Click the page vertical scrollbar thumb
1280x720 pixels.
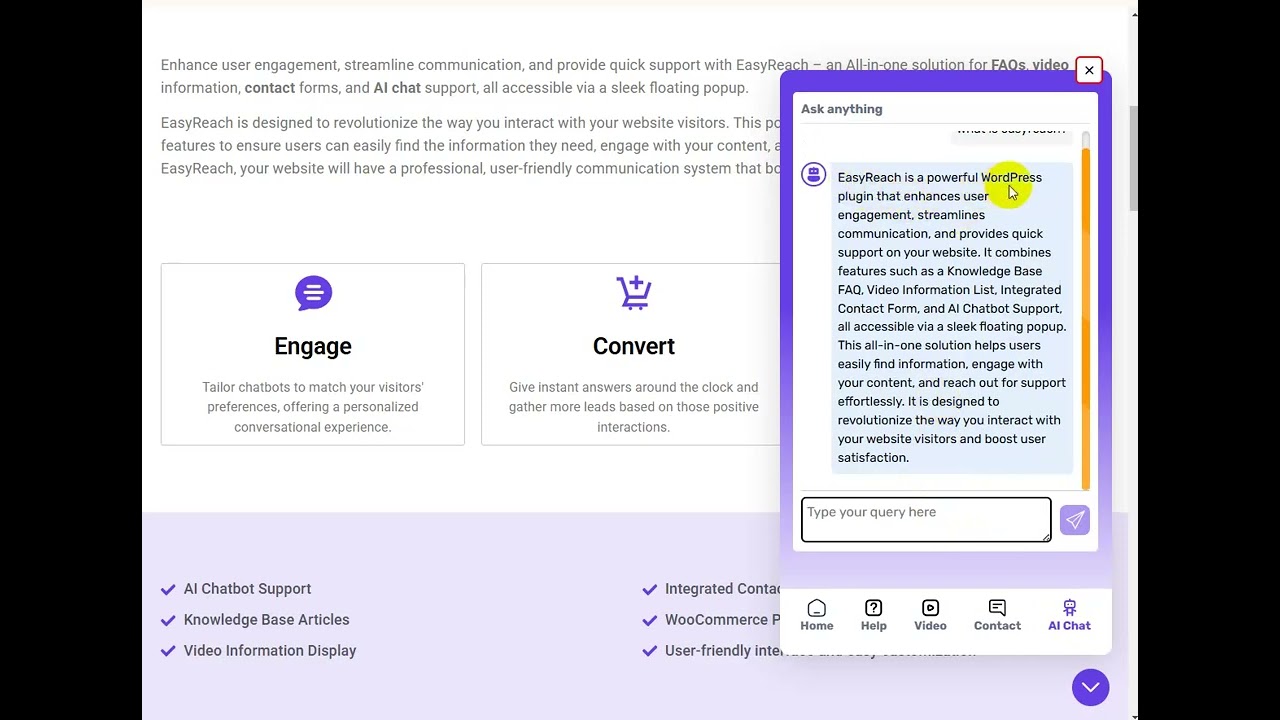coord(1133,158)
